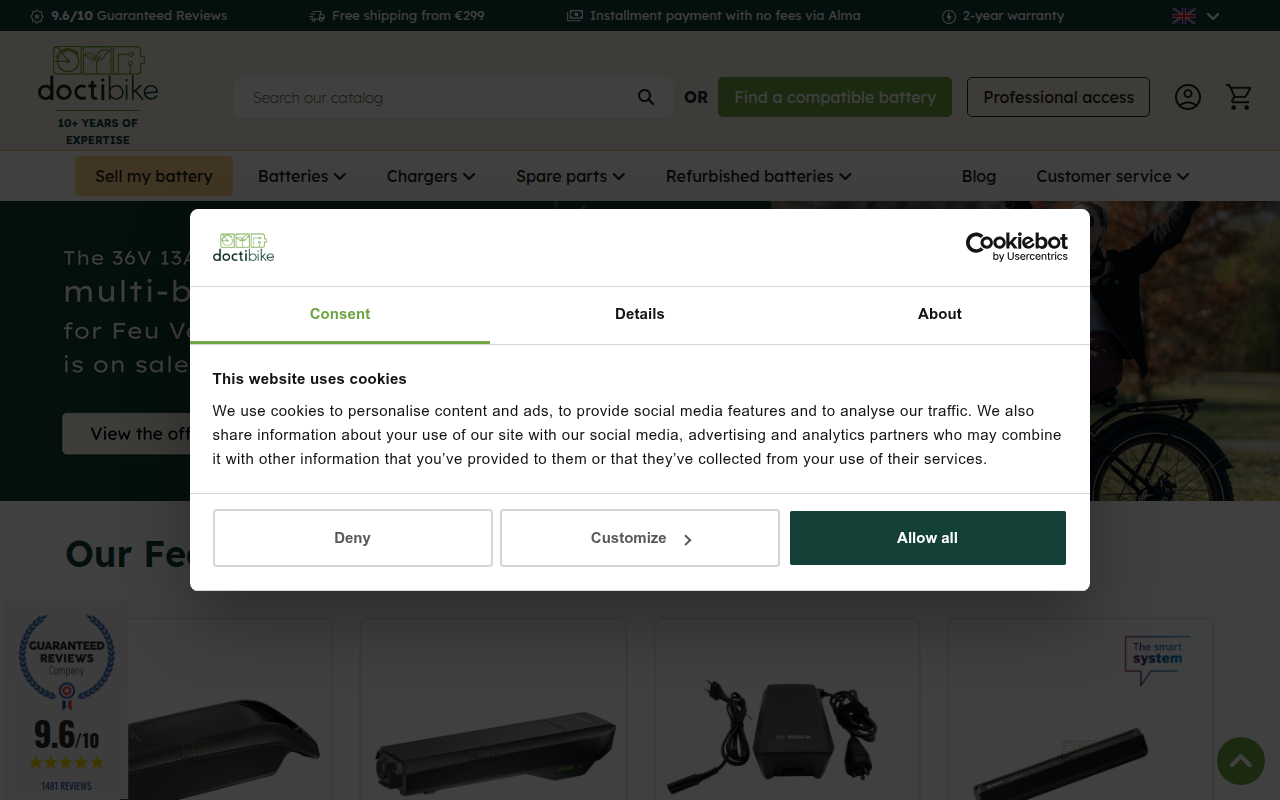The image size is (1280, 800).
Task: Click the search magnifier icon
Action: [646, 97]
